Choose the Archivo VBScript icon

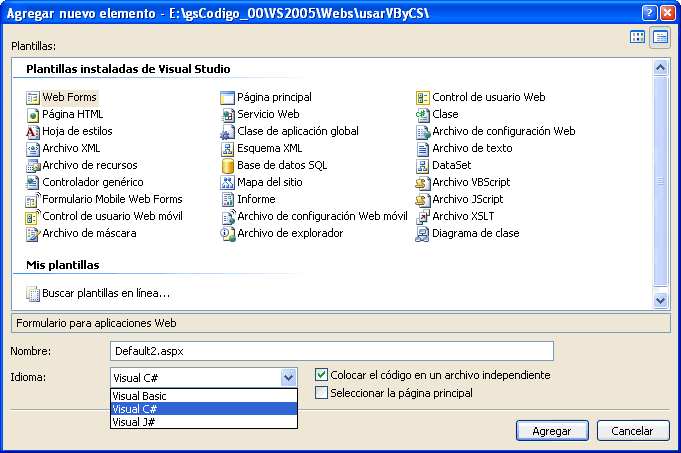coord(423,182)
